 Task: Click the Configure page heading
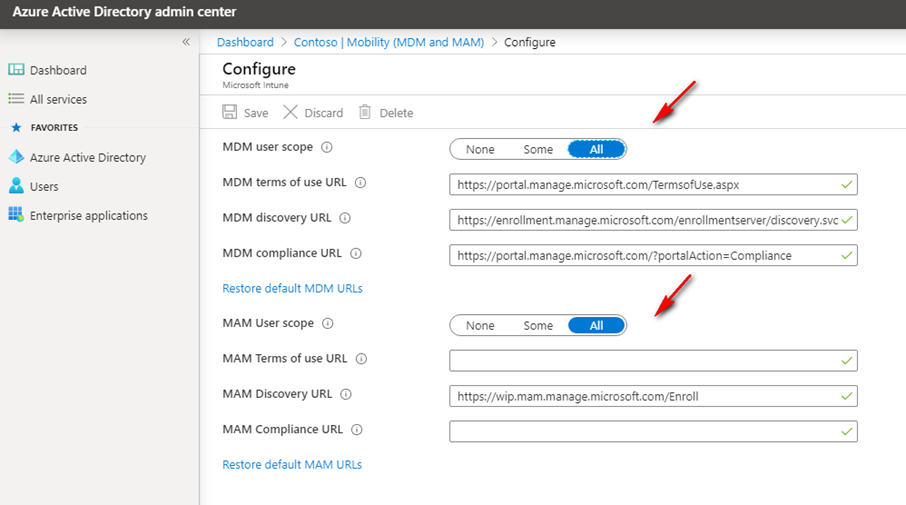tap(259, 69)
